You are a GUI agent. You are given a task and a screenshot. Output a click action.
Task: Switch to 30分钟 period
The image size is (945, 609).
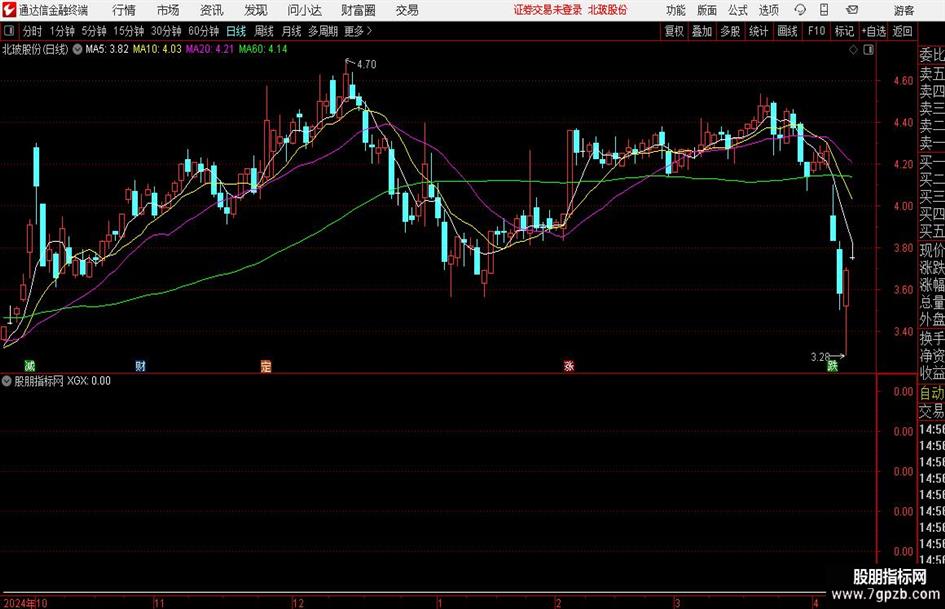[x=166, y=31]
